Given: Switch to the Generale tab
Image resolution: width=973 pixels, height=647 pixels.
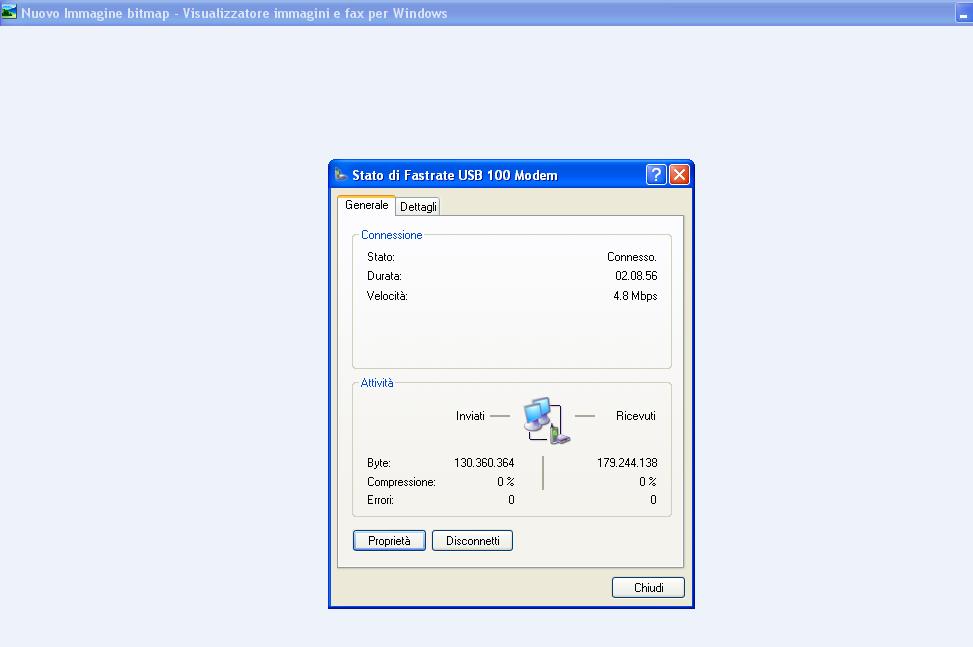Looking at the screenshot, I should point(366,205).
